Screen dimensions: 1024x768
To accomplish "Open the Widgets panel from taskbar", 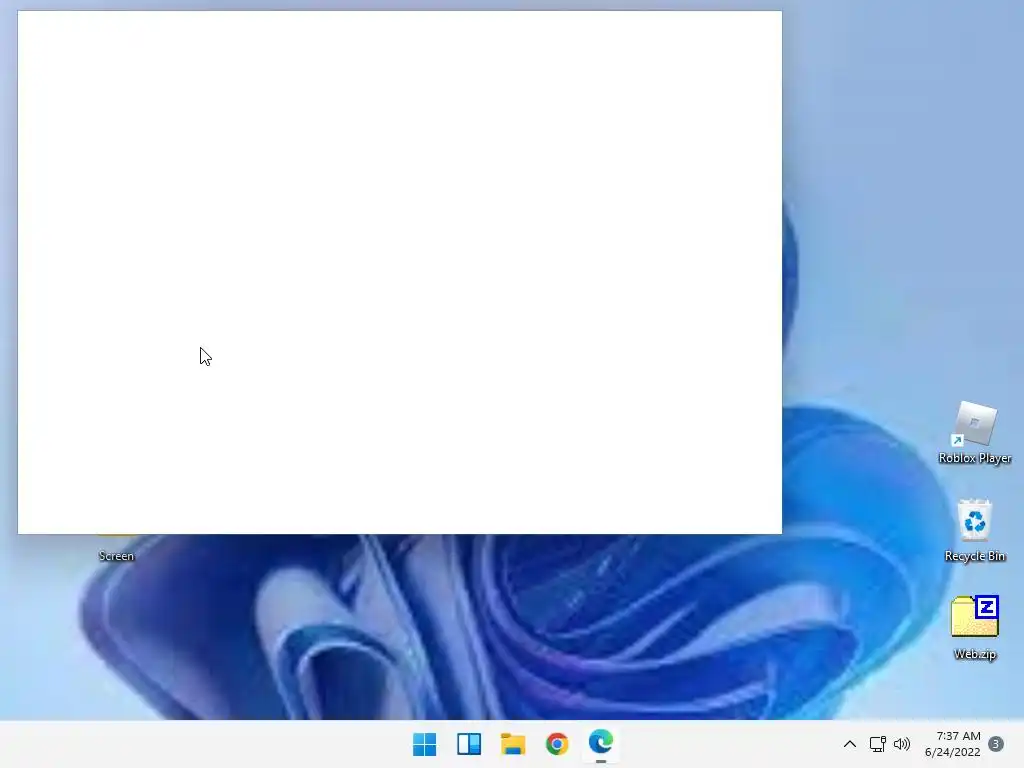I will (x=469, y=744).
